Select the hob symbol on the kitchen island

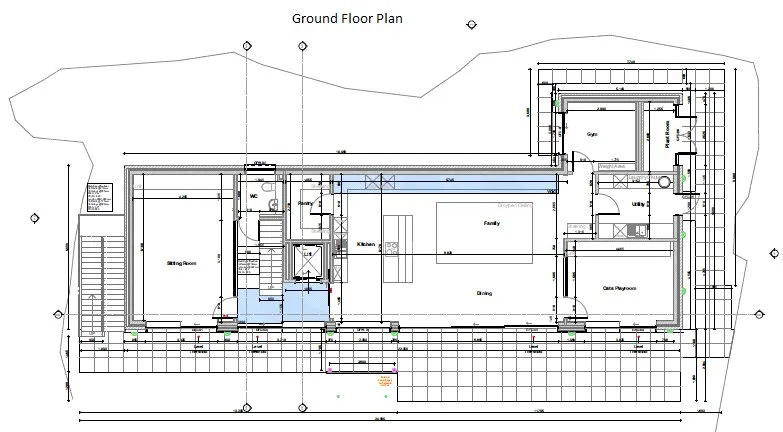coord(392,248)
